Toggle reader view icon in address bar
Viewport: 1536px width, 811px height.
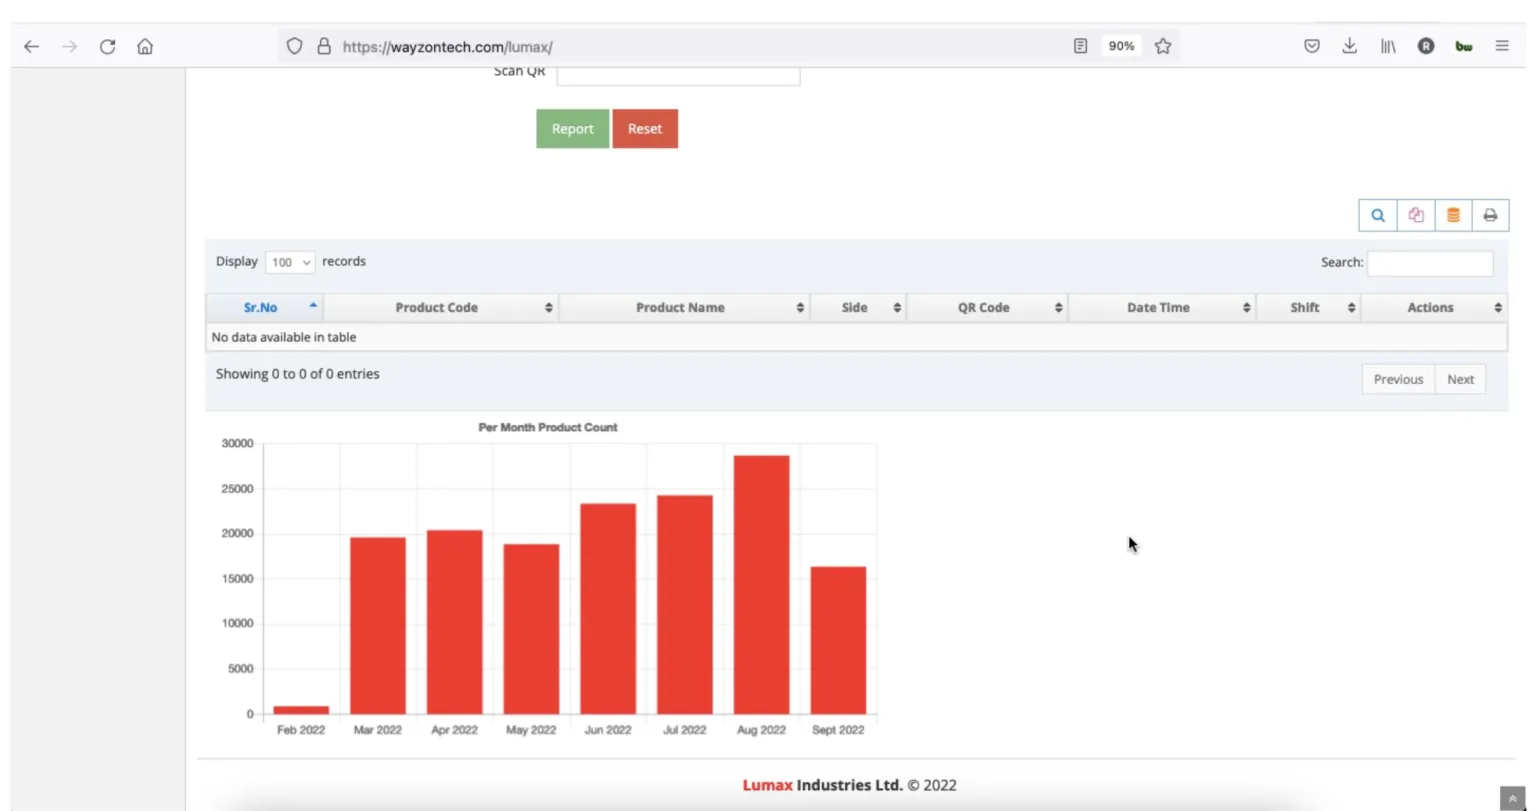[1080, 46]
